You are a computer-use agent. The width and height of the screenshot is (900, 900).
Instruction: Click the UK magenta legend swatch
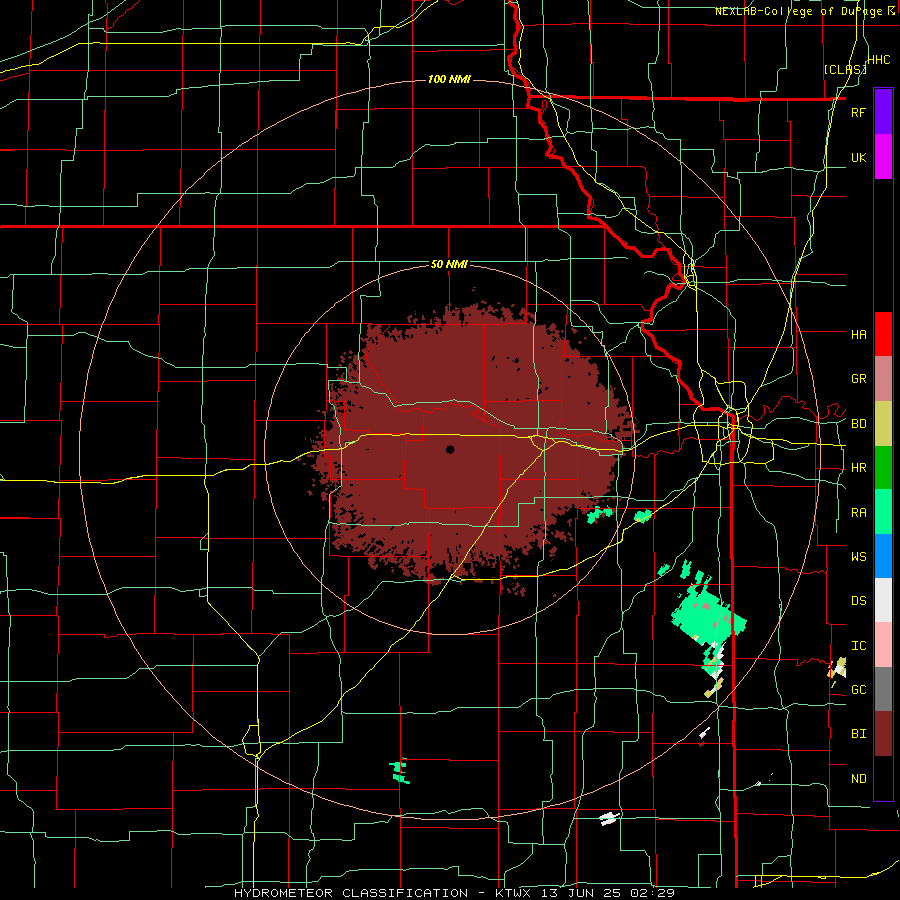point(883,157)
